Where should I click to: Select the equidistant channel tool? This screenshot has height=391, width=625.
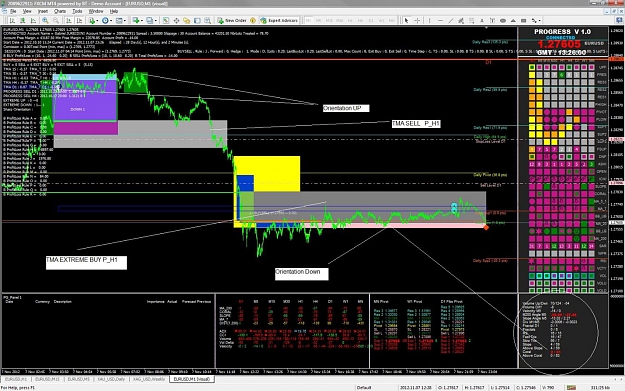[461, 20]
